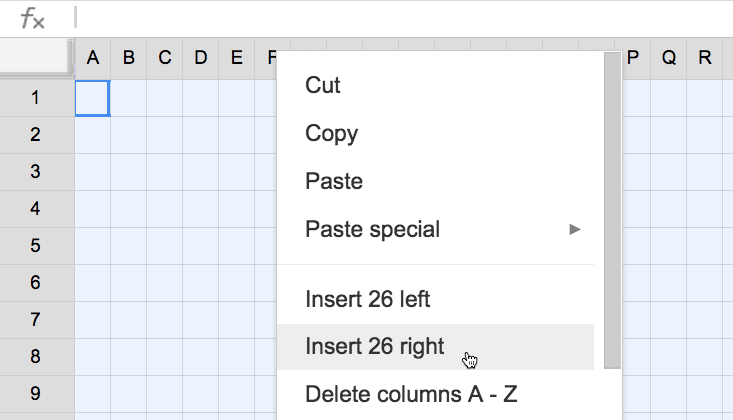Click column D header
733x420 pixels.
200,58
